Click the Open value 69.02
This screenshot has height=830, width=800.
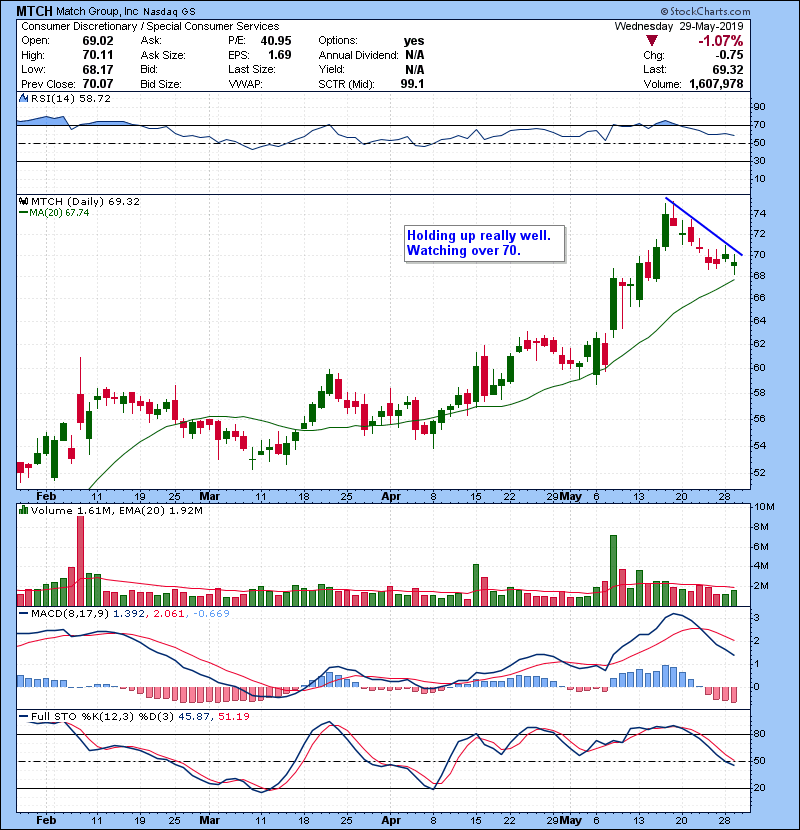tap(97, 41)
